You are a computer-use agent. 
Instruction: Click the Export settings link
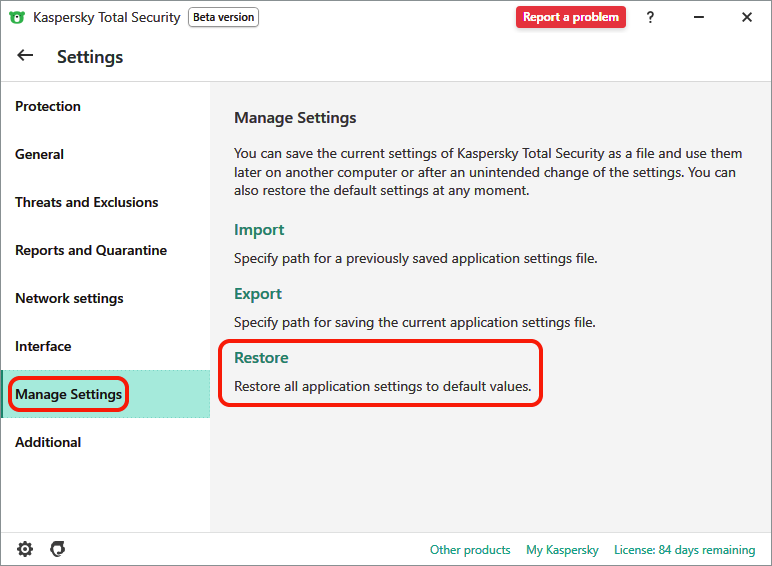(x=258, y=294)
